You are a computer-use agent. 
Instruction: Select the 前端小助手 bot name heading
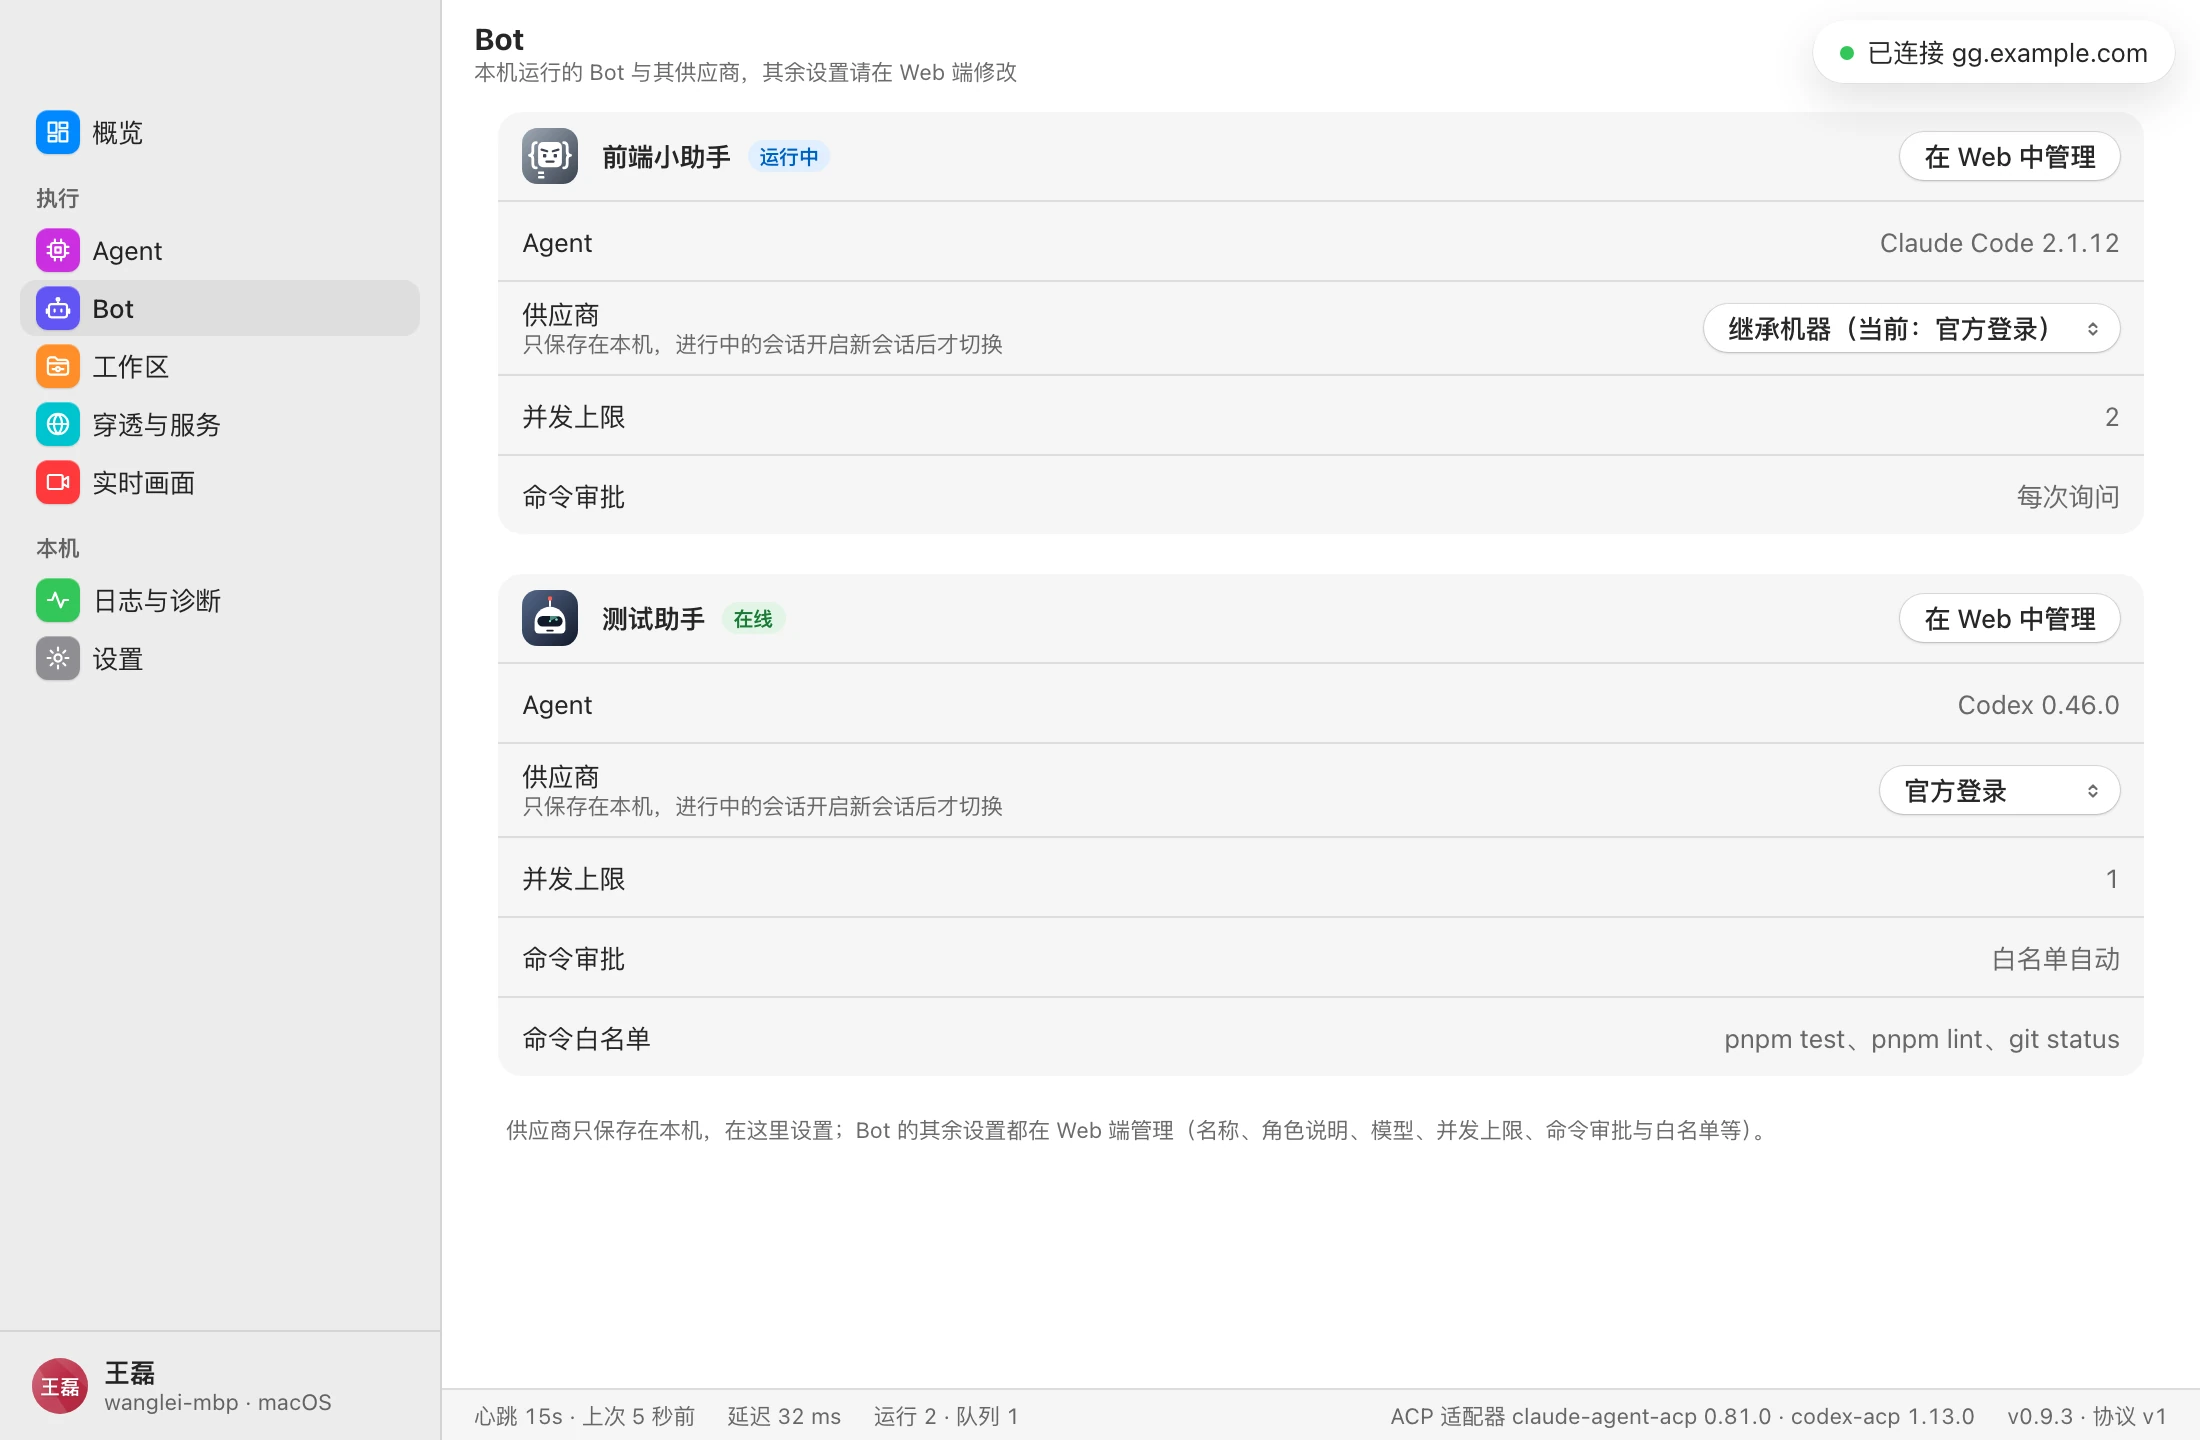click(666, 157)
